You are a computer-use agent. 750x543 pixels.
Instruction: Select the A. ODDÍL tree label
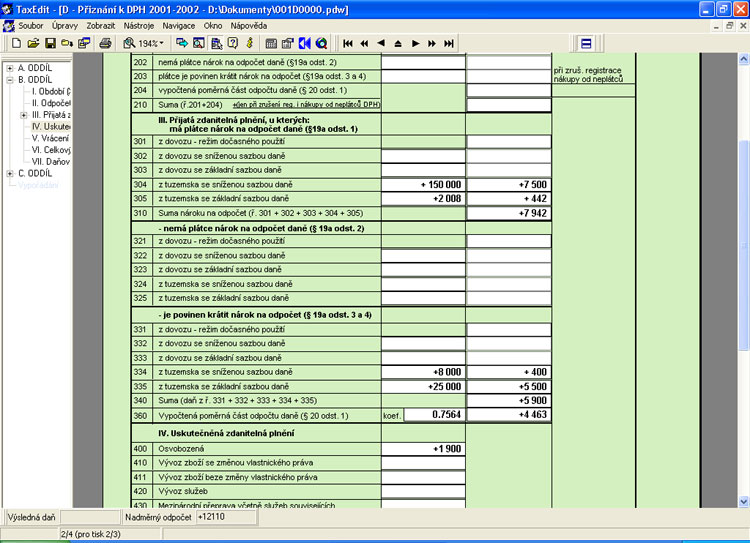pyautogui.click(x=35, y=68)
